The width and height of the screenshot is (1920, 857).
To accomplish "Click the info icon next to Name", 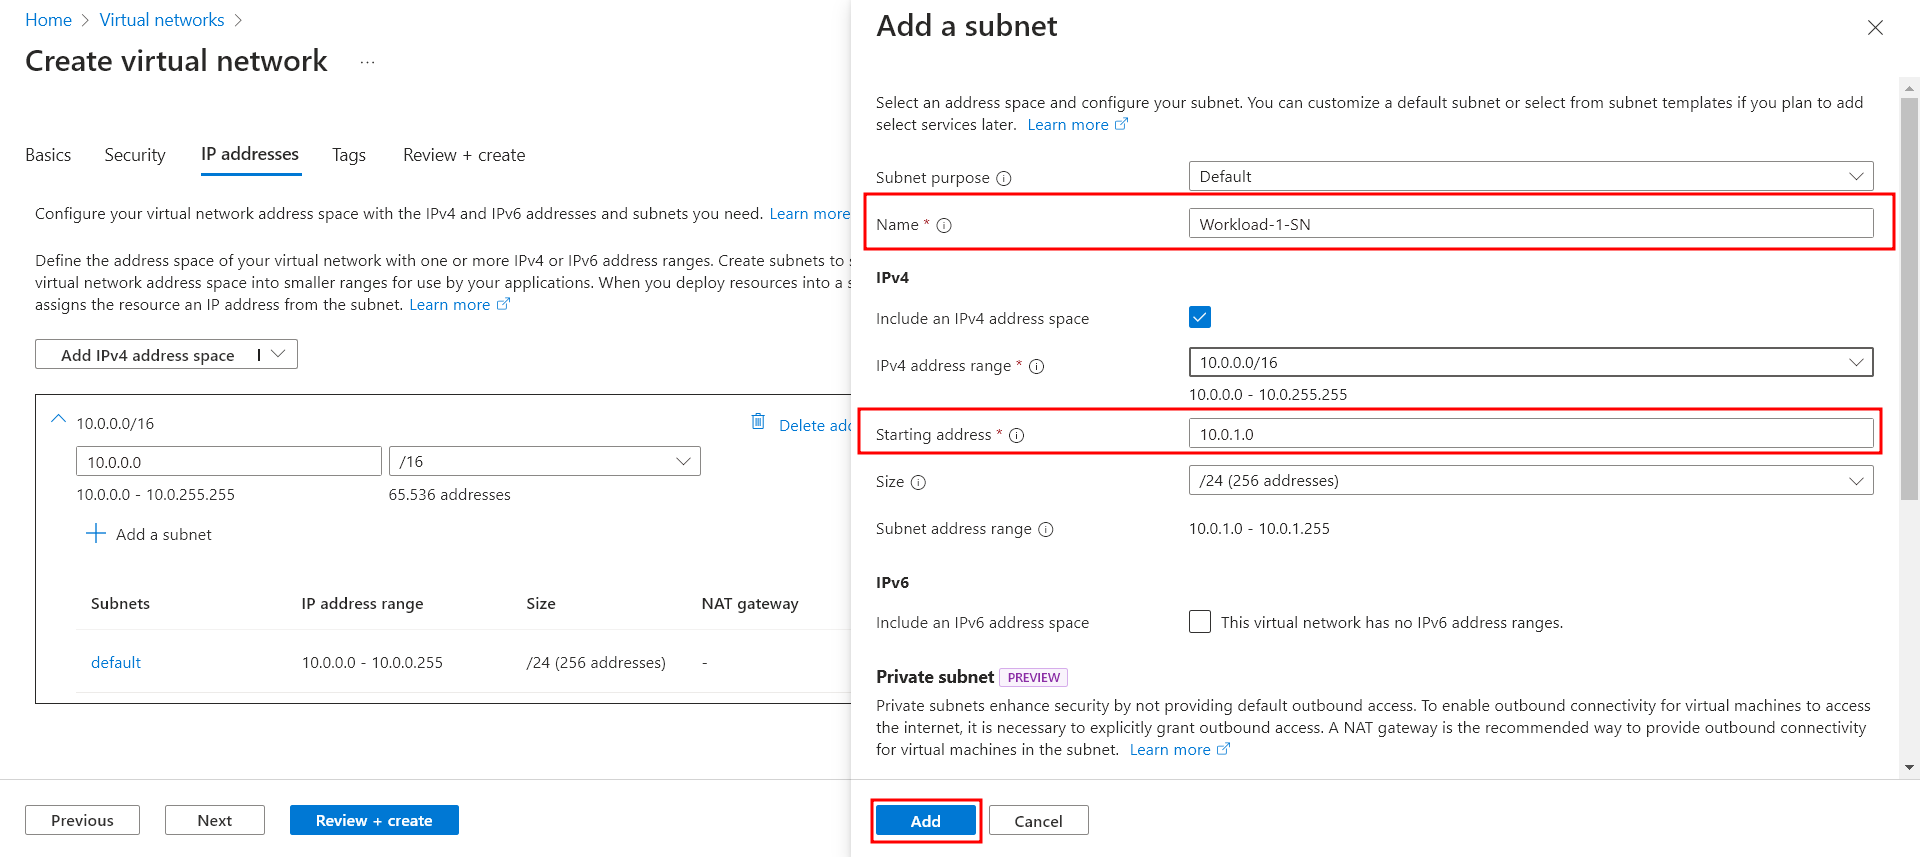I will point(943,226).
